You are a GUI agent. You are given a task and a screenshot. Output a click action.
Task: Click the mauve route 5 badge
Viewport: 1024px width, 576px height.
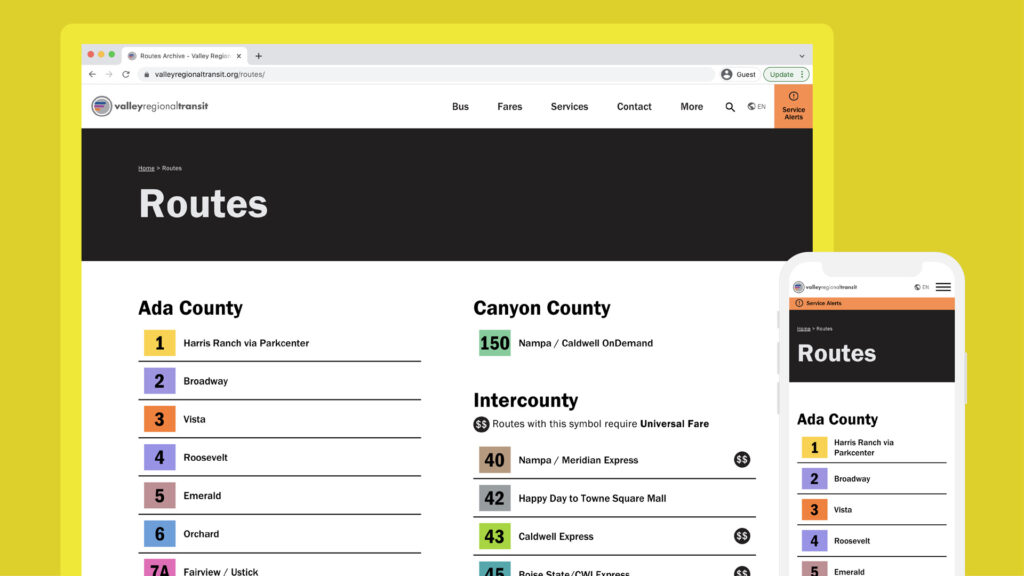point(159,496)
